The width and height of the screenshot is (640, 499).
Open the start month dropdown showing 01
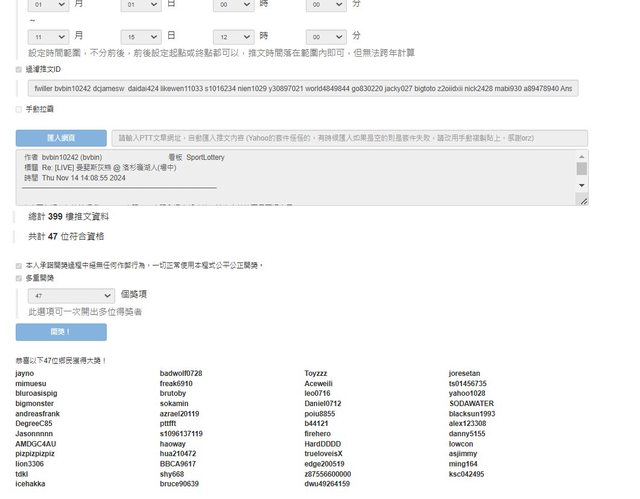click(x=48, y=6)
